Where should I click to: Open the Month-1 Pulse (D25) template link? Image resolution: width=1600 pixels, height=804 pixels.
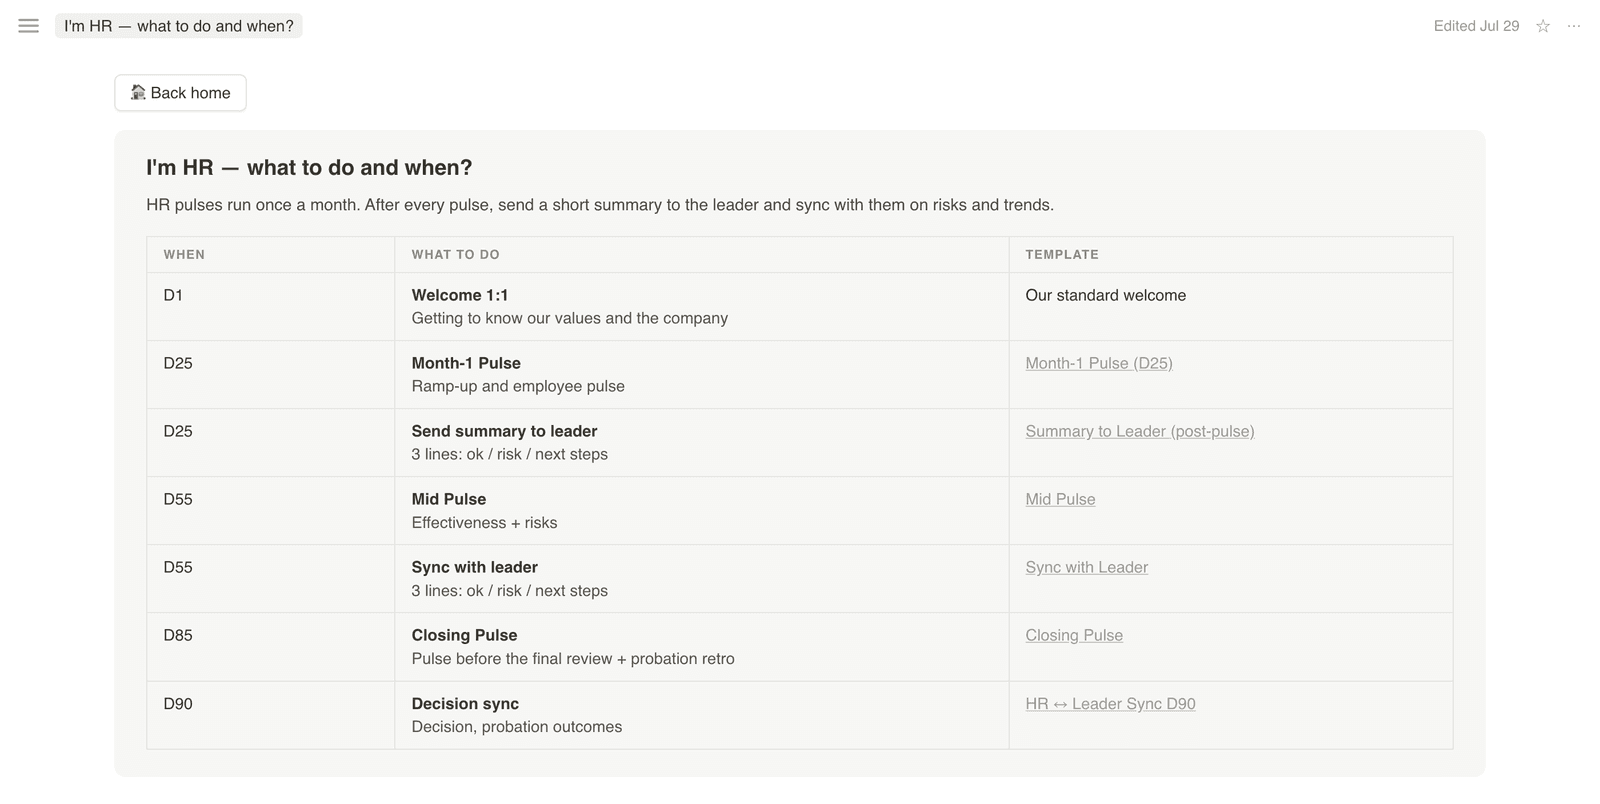click(x=1098, y=363)
